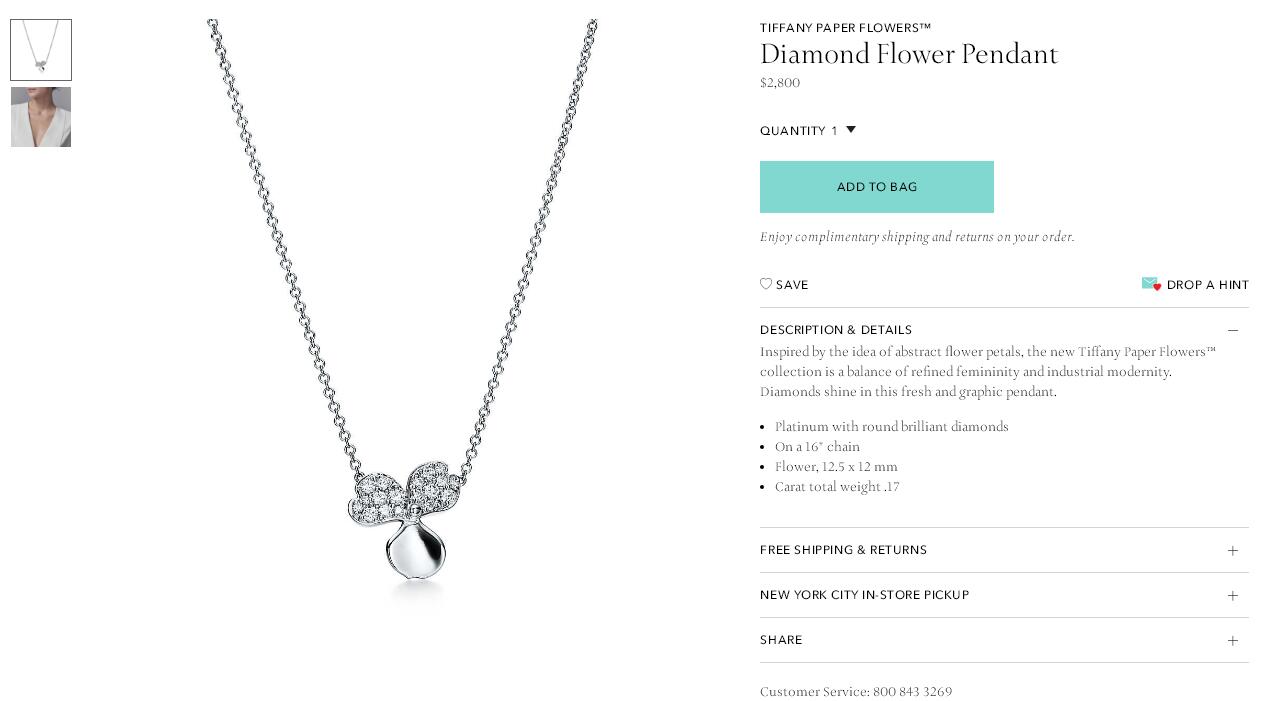
Task: Open the Quantity dropdown arrow
Action: point(851,129)
